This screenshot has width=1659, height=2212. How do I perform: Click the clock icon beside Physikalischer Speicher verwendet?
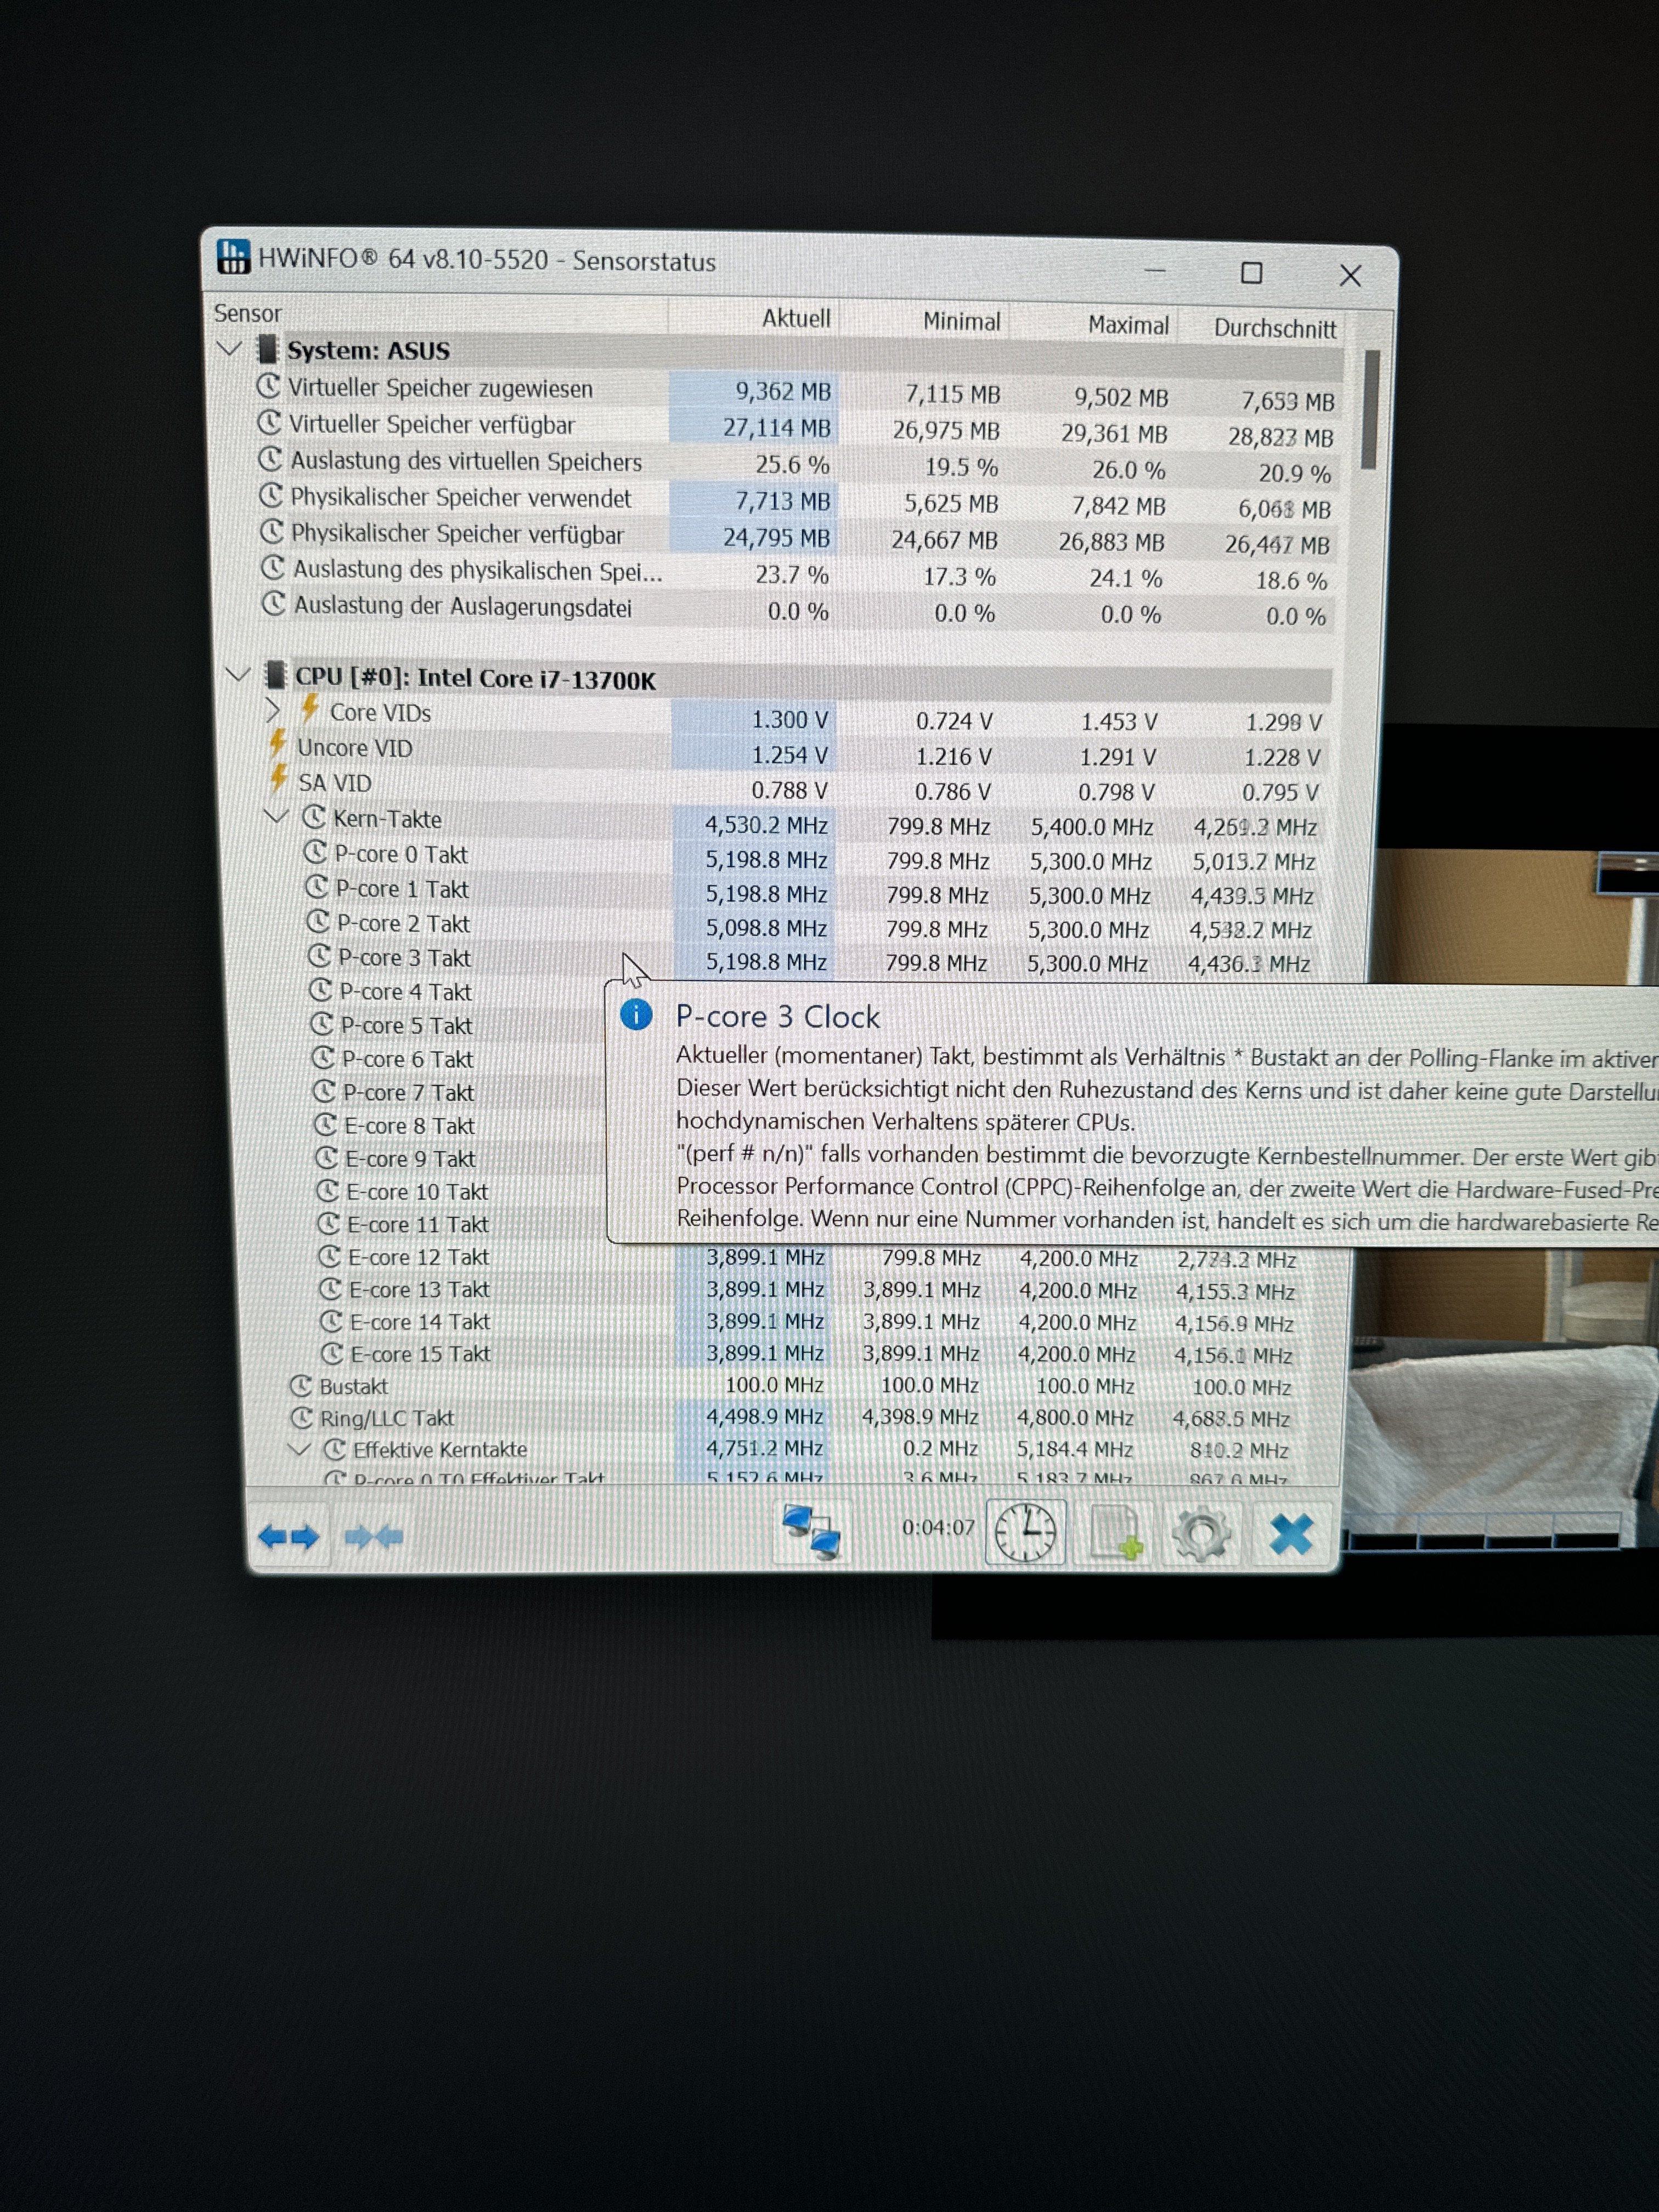pyautogui.click(x=271, y=495)
